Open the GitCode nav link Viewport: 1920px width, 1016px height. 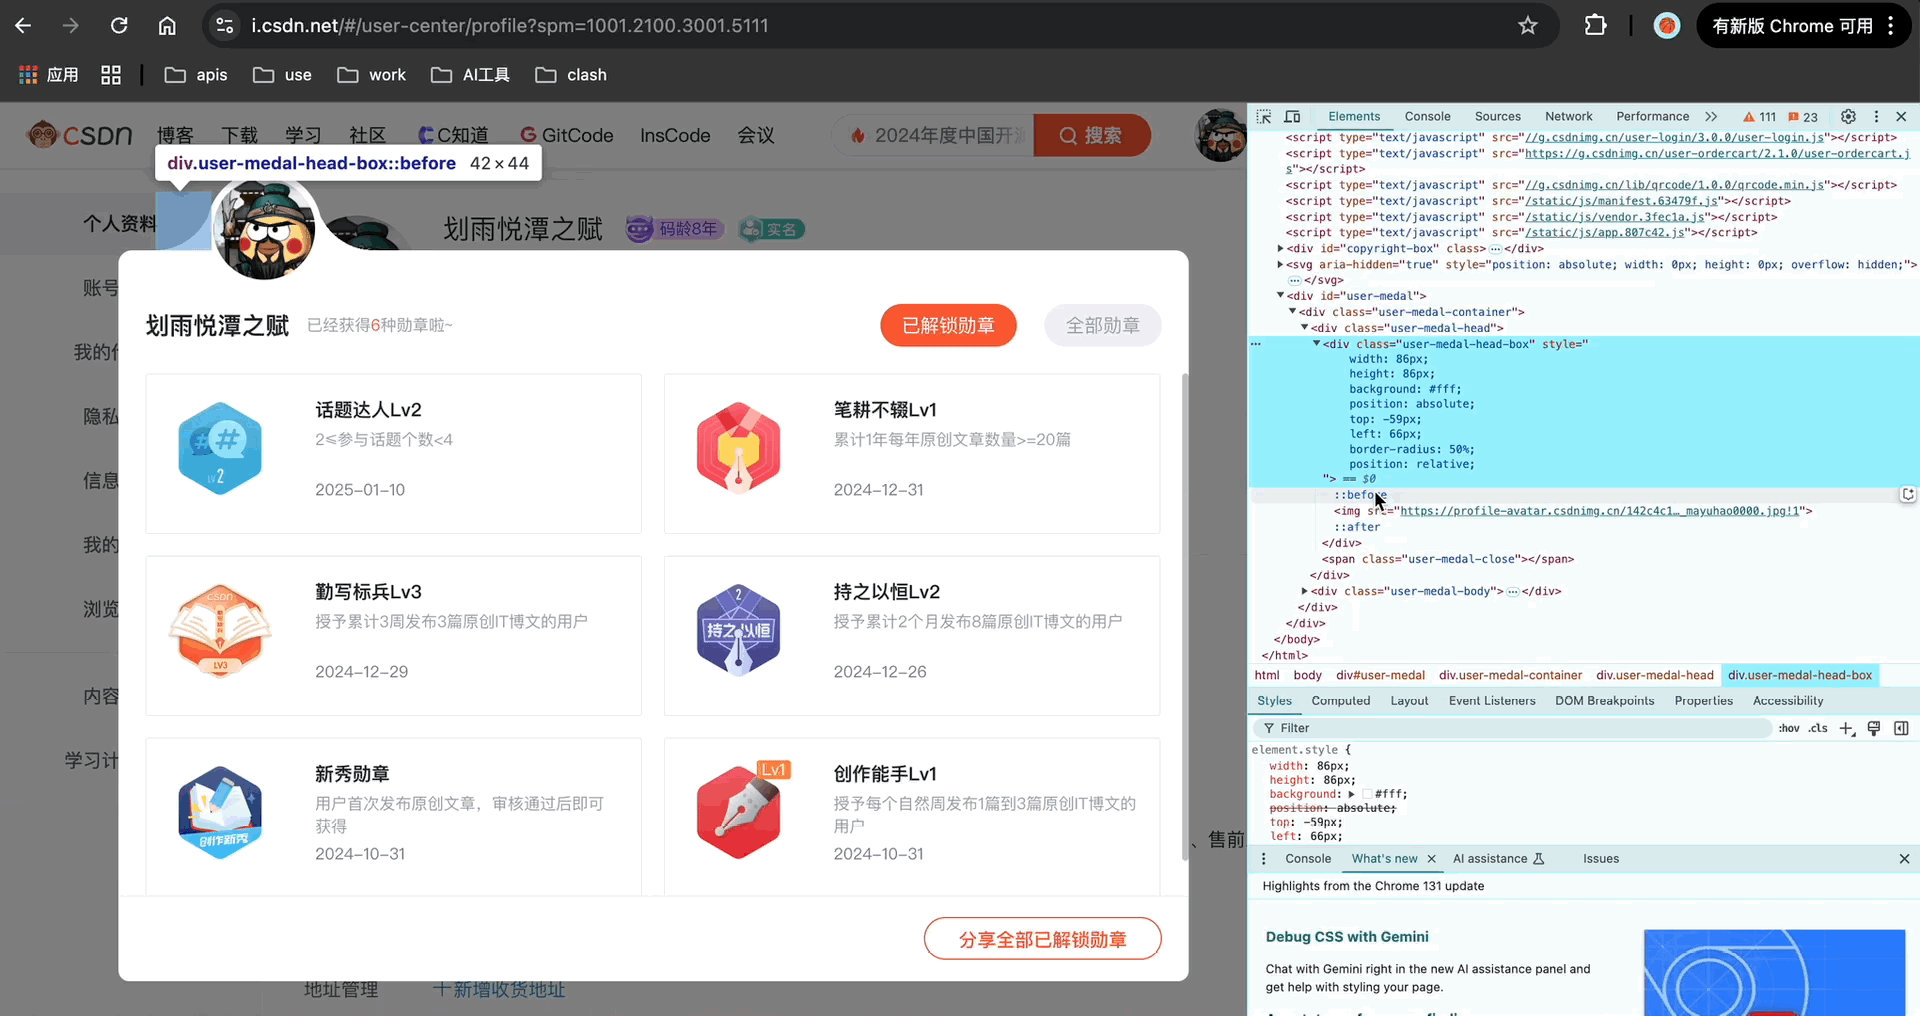click(567, 135)
